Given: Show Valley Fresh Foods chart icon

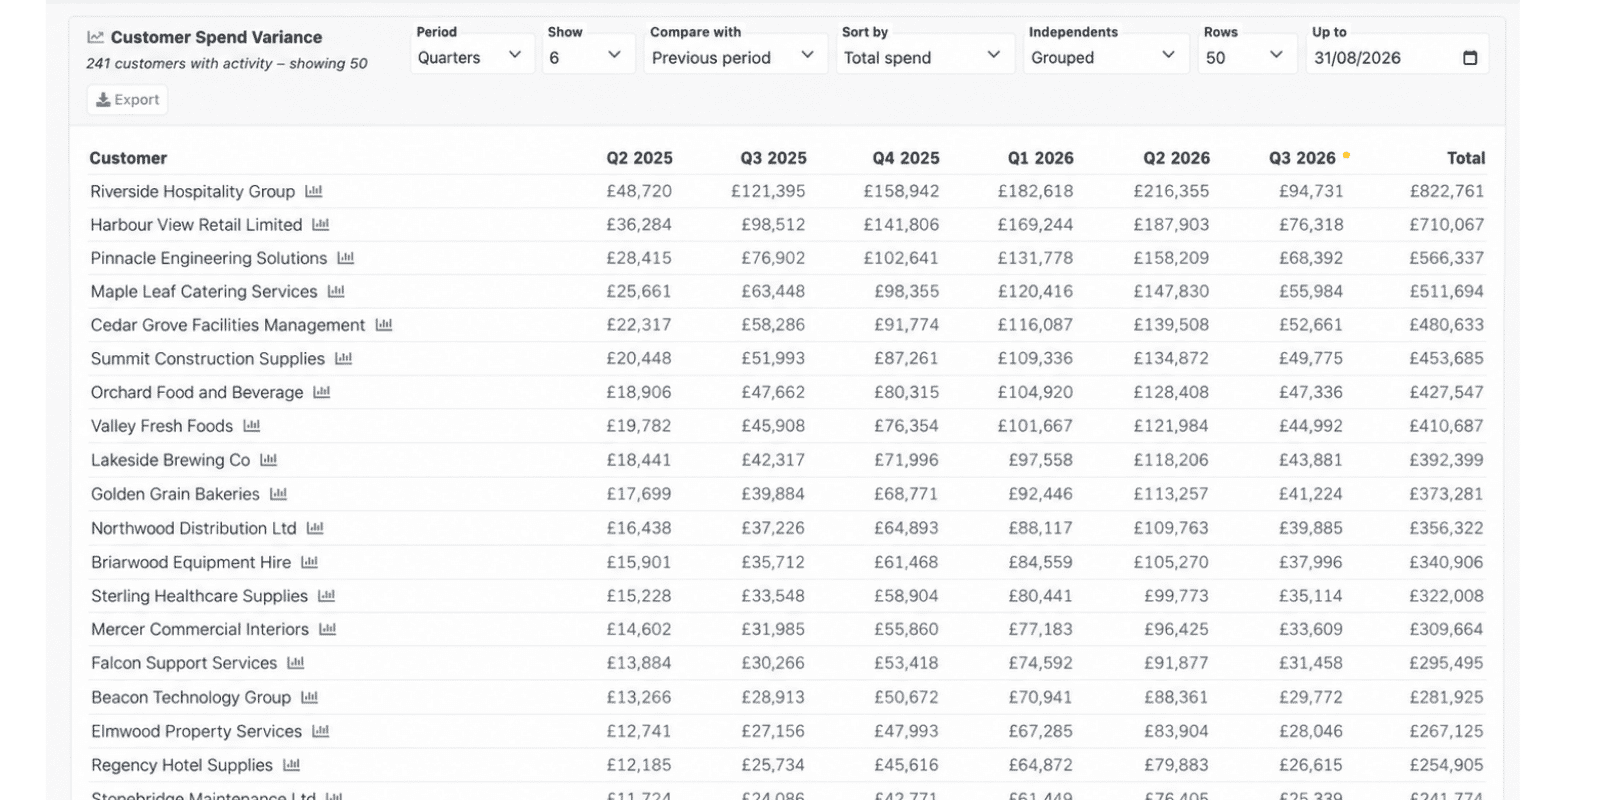Looking at the screenshot, I should (x=252, y=426).
